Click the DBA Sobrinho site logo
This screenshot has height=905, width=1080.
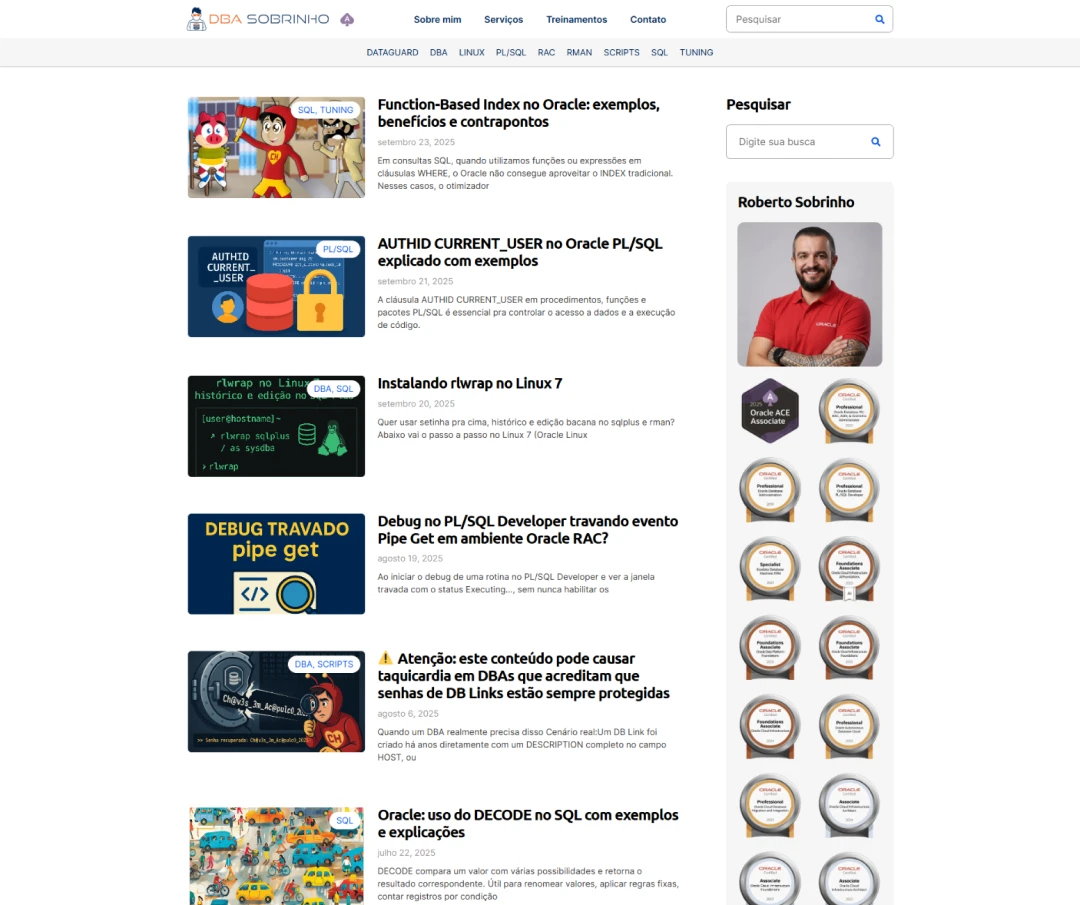tap(258, 19)
